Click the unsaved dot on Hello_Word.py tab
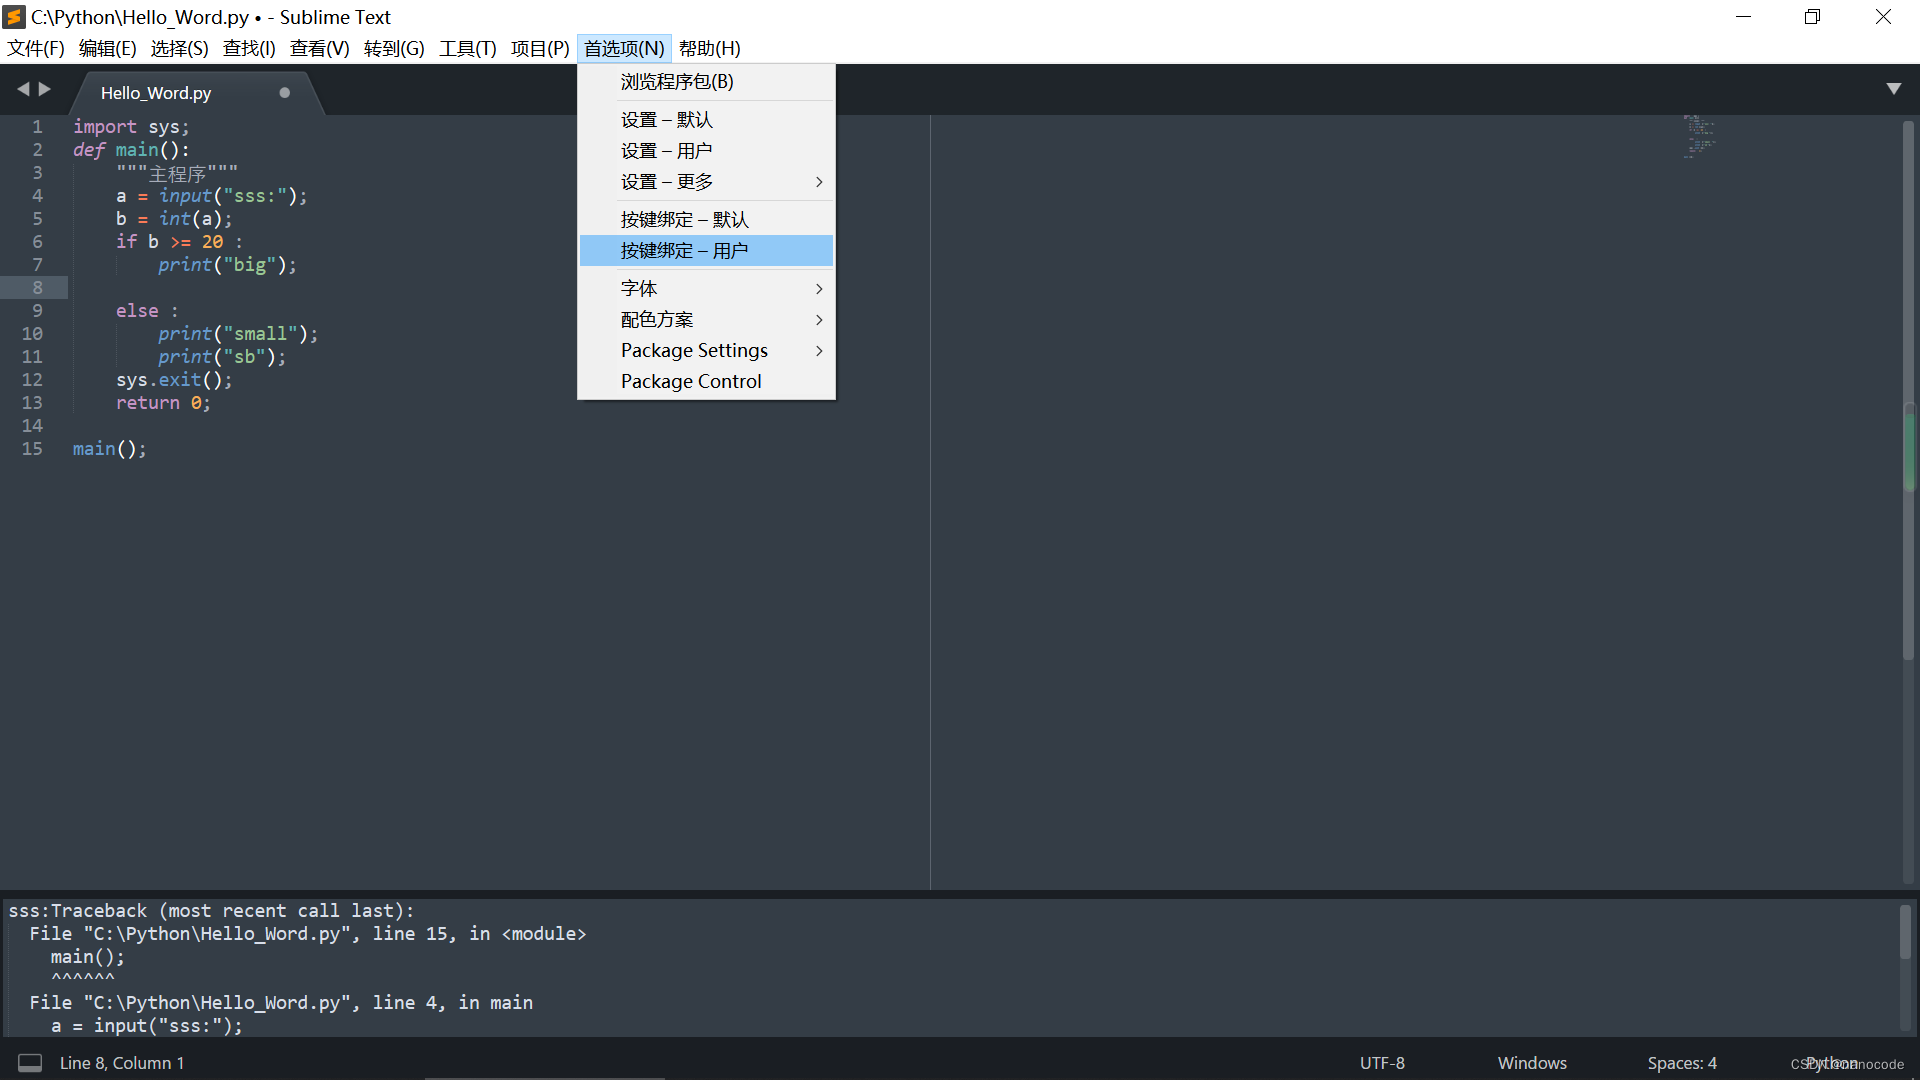 pyautogui.click(x=284, y=93)
